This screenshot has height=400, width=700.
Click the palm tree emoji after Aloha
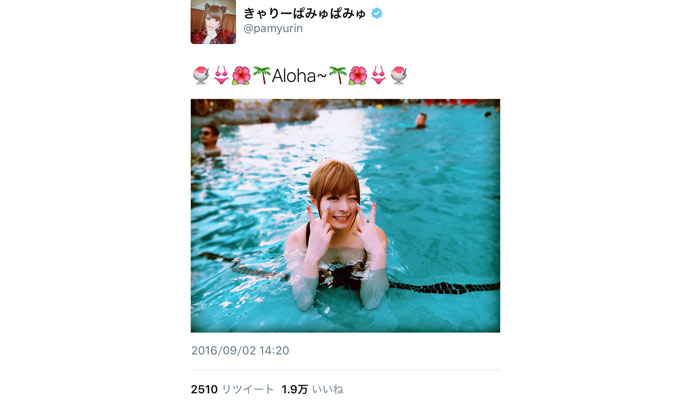coord(338,75)
